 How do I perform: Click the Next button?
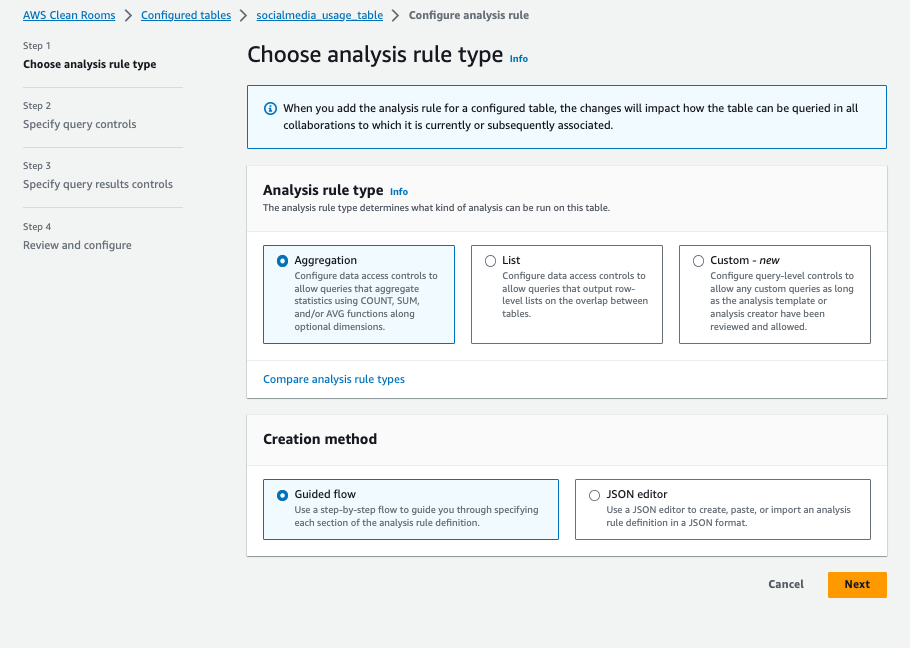(857, 585)
